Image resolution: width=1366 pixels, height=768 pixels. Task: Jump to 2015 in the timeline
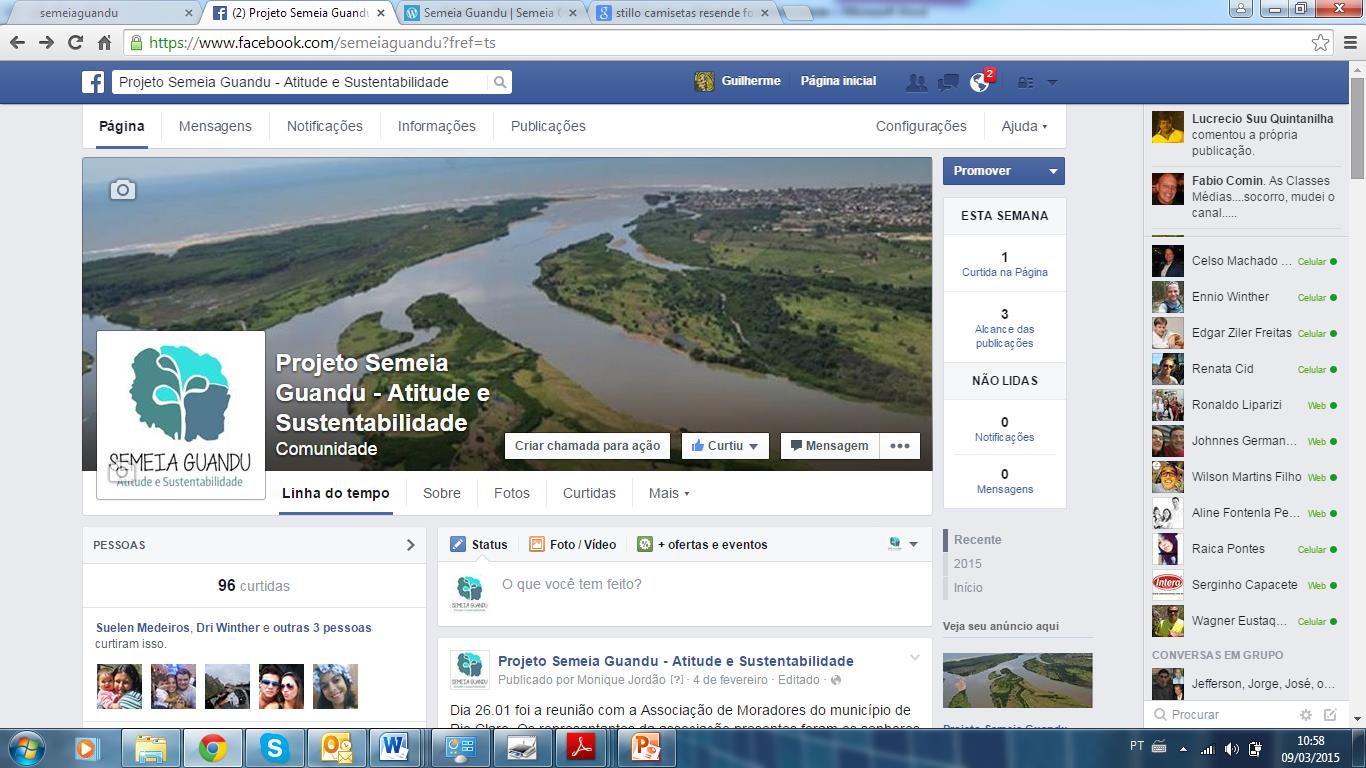968,564
